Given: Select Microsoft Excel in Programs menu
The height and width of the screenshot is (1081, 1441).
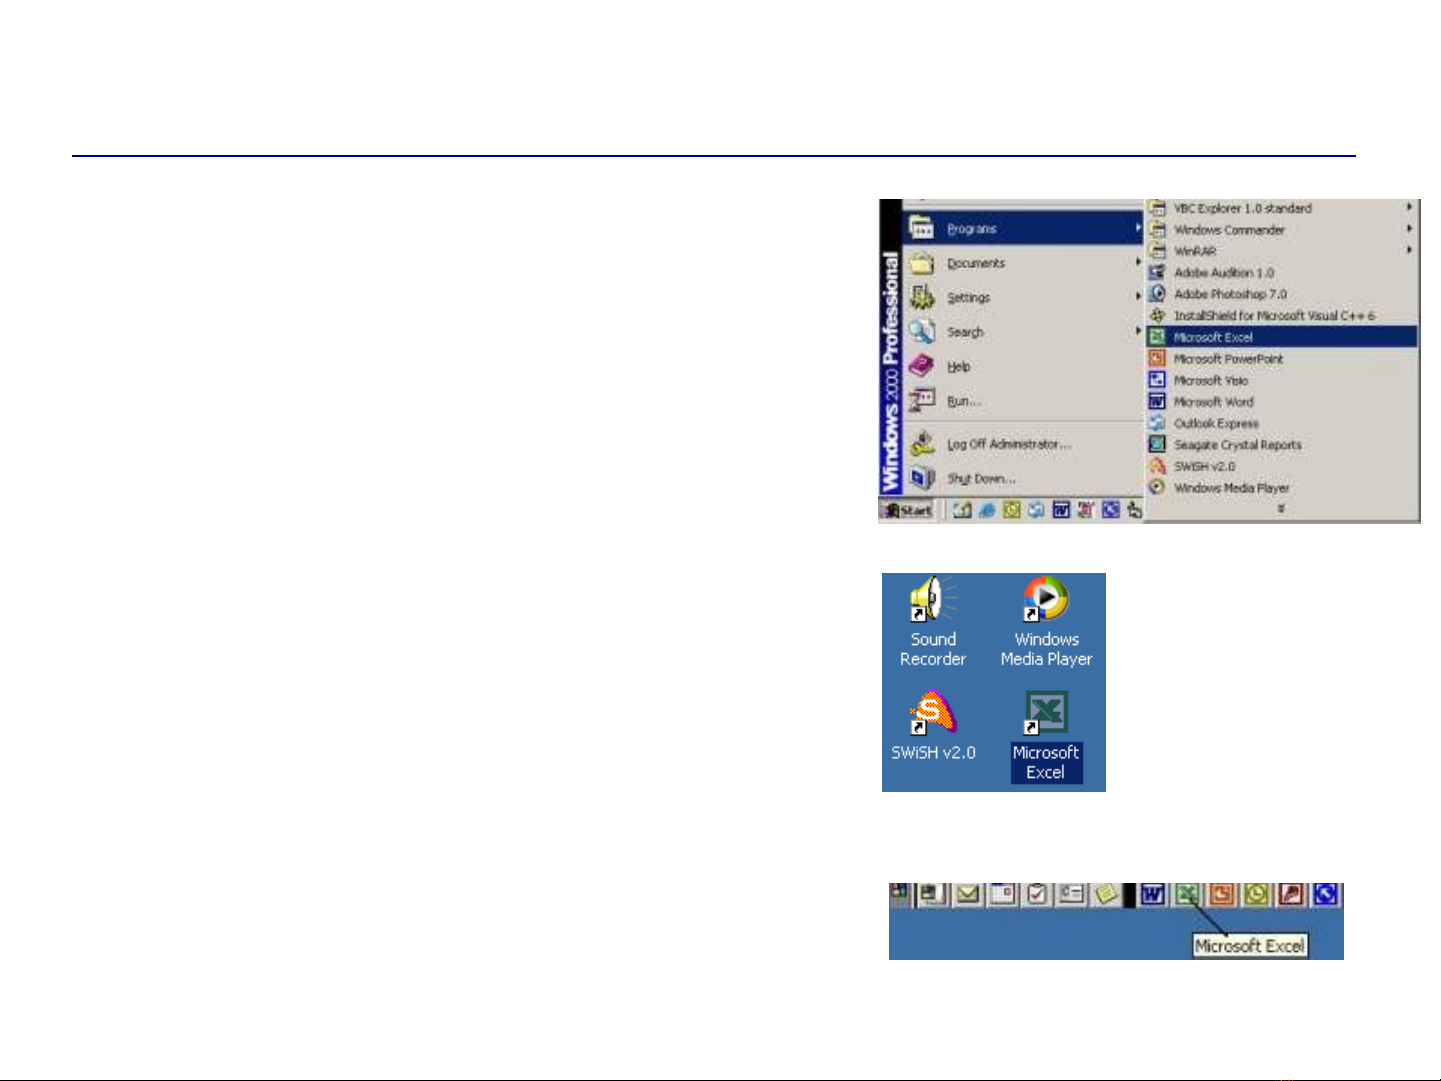Looking at the screenshot, I should (1213, 337).
